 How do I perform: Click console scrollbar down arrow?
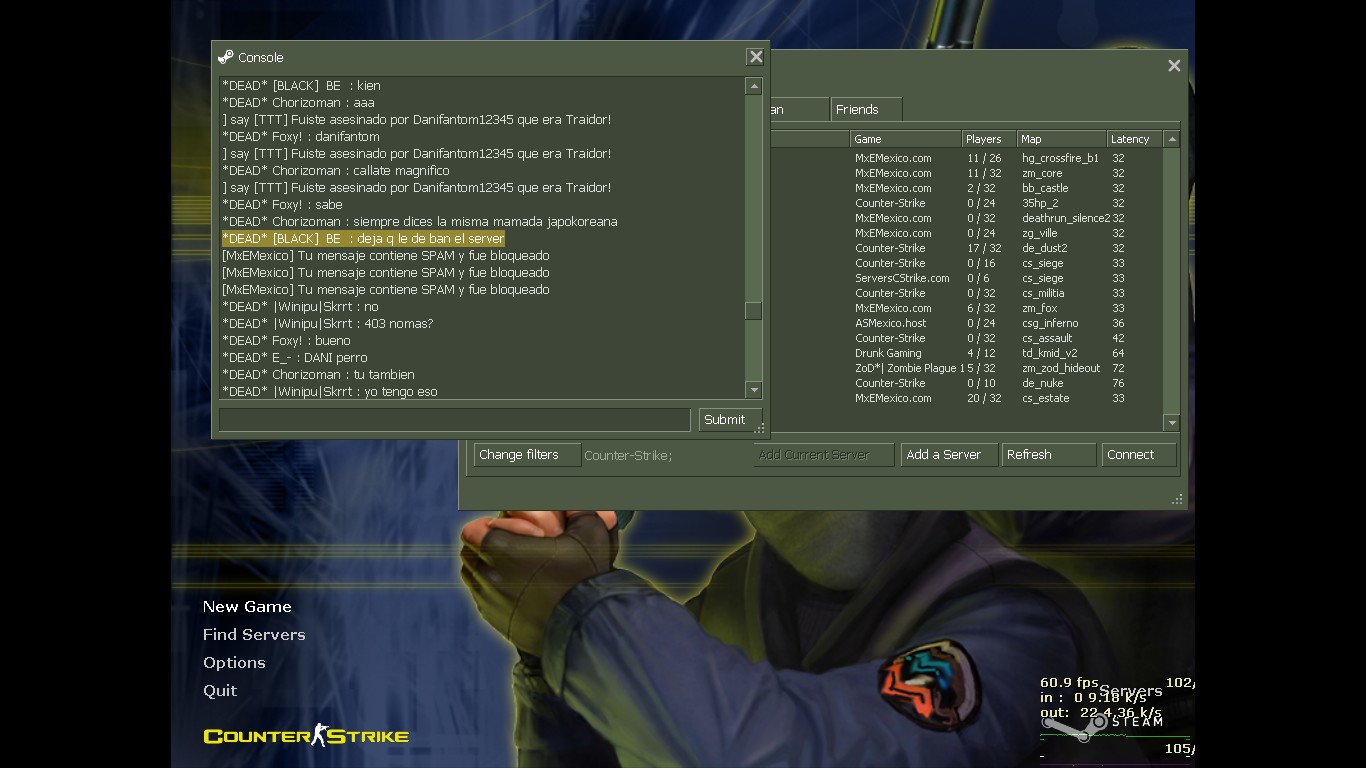754,390
